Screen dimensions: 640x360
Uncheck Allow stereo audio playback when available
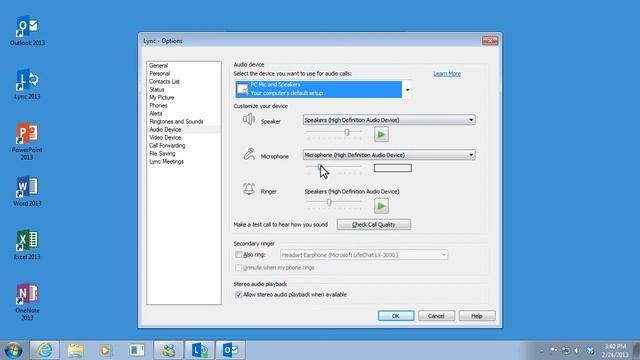(x=238, y=294)
